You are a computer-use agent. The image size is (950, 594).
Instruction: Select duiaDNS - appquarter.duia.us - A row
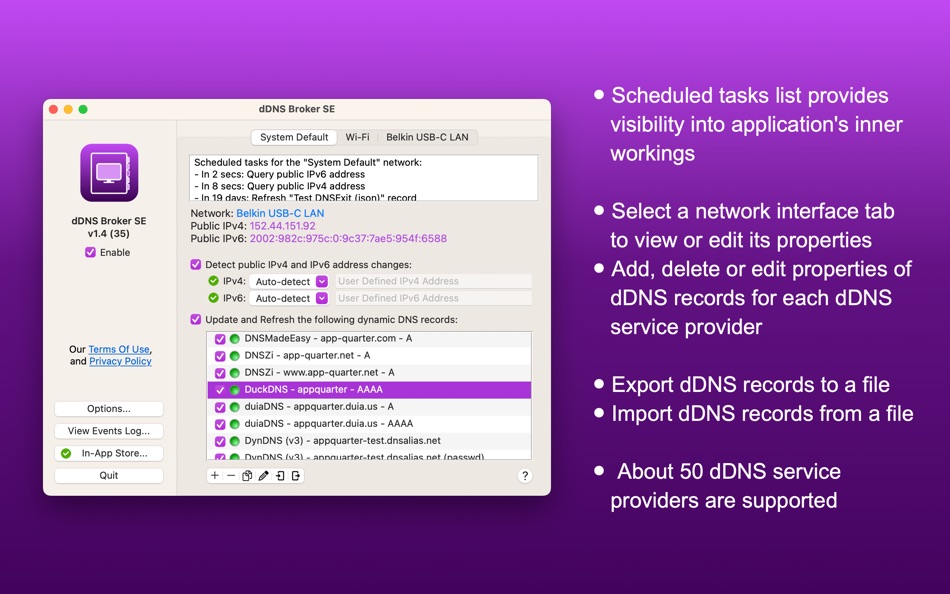pos(369,407)
